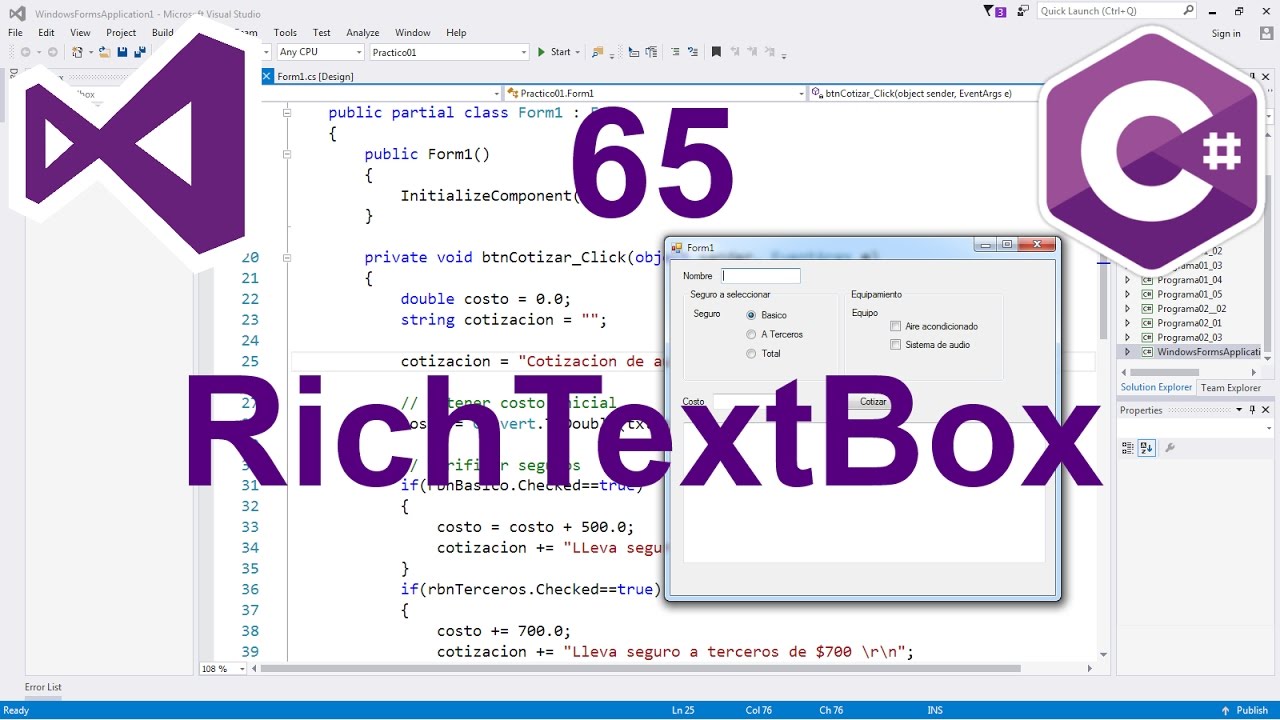This screenshot has width=1280, height=720.
Task: Open the Analyze menu
Action: (x=363, y=33)
